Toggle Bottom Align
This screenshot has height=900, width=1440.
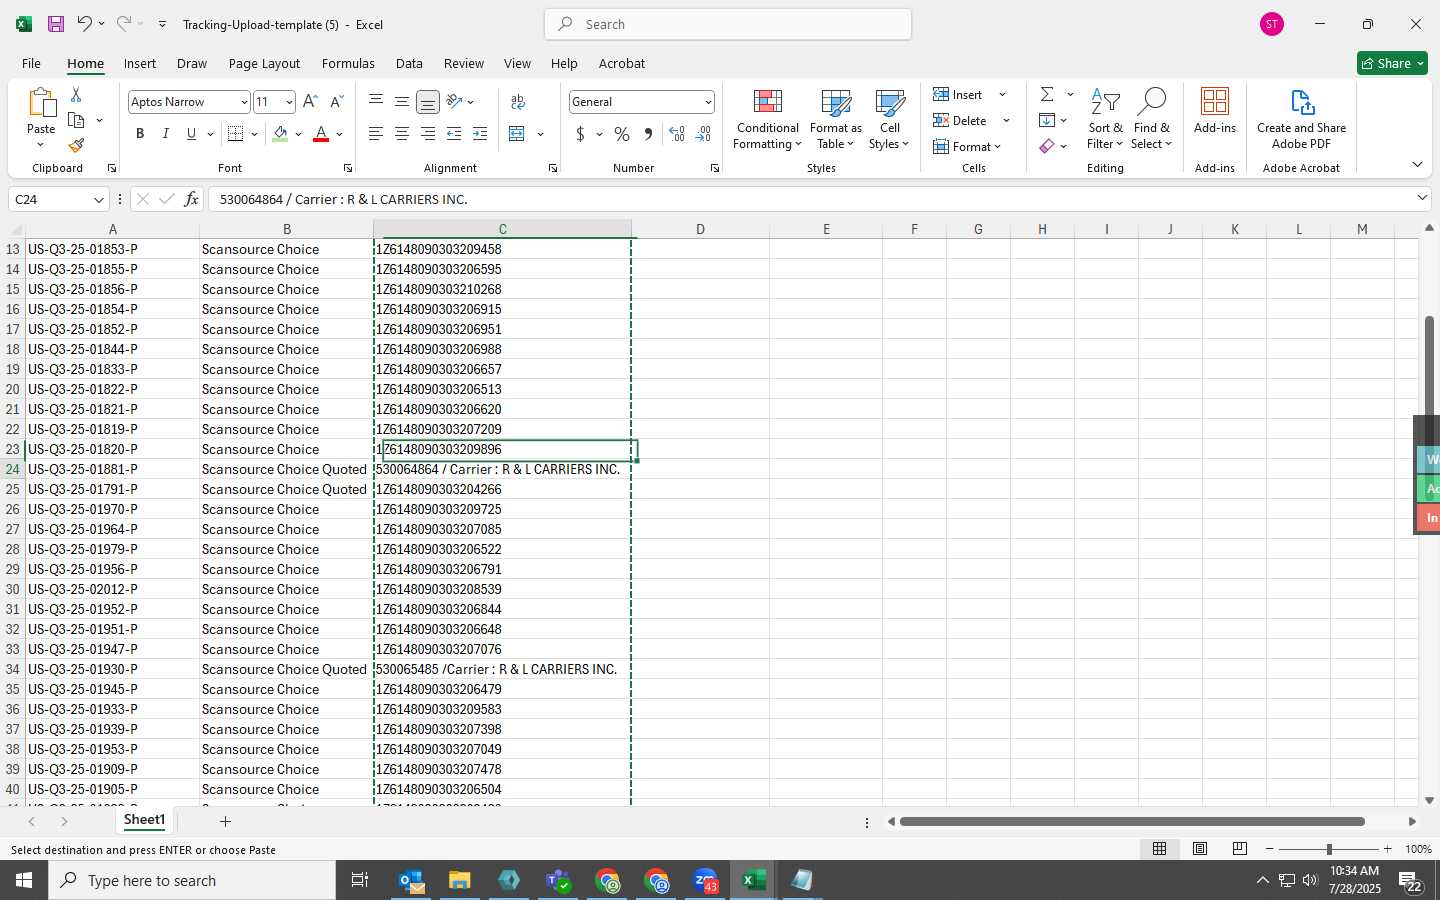click(428, 102)
